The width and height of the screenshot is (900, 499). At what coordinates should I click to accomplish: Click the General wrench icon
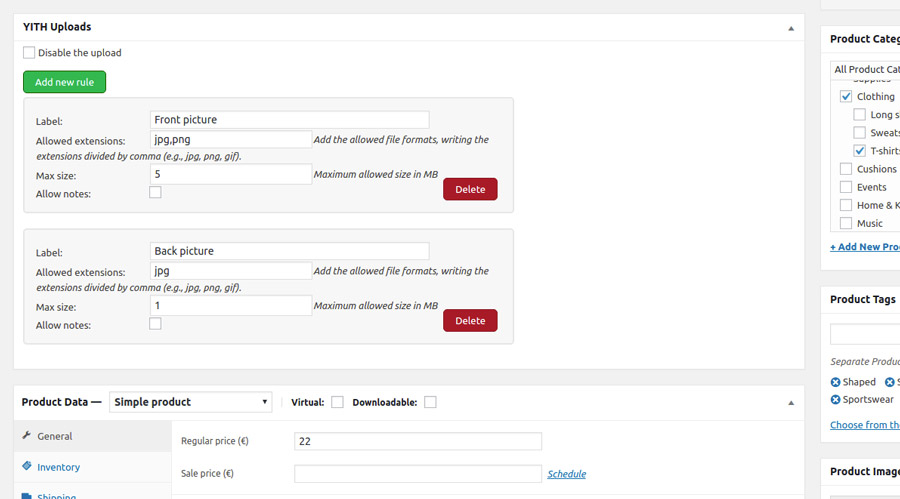click(x=26, y=435)
